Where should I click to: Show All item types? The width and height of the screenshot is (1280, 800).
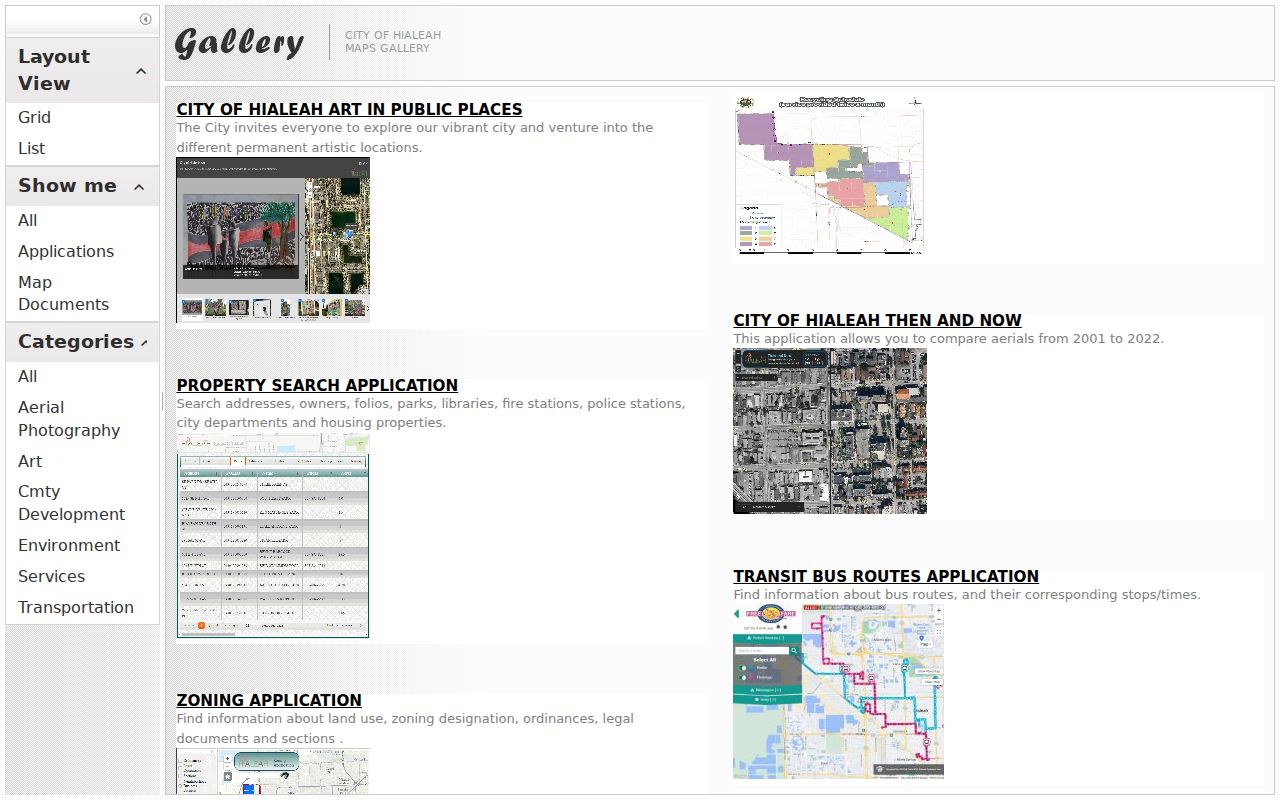point(27,220)
